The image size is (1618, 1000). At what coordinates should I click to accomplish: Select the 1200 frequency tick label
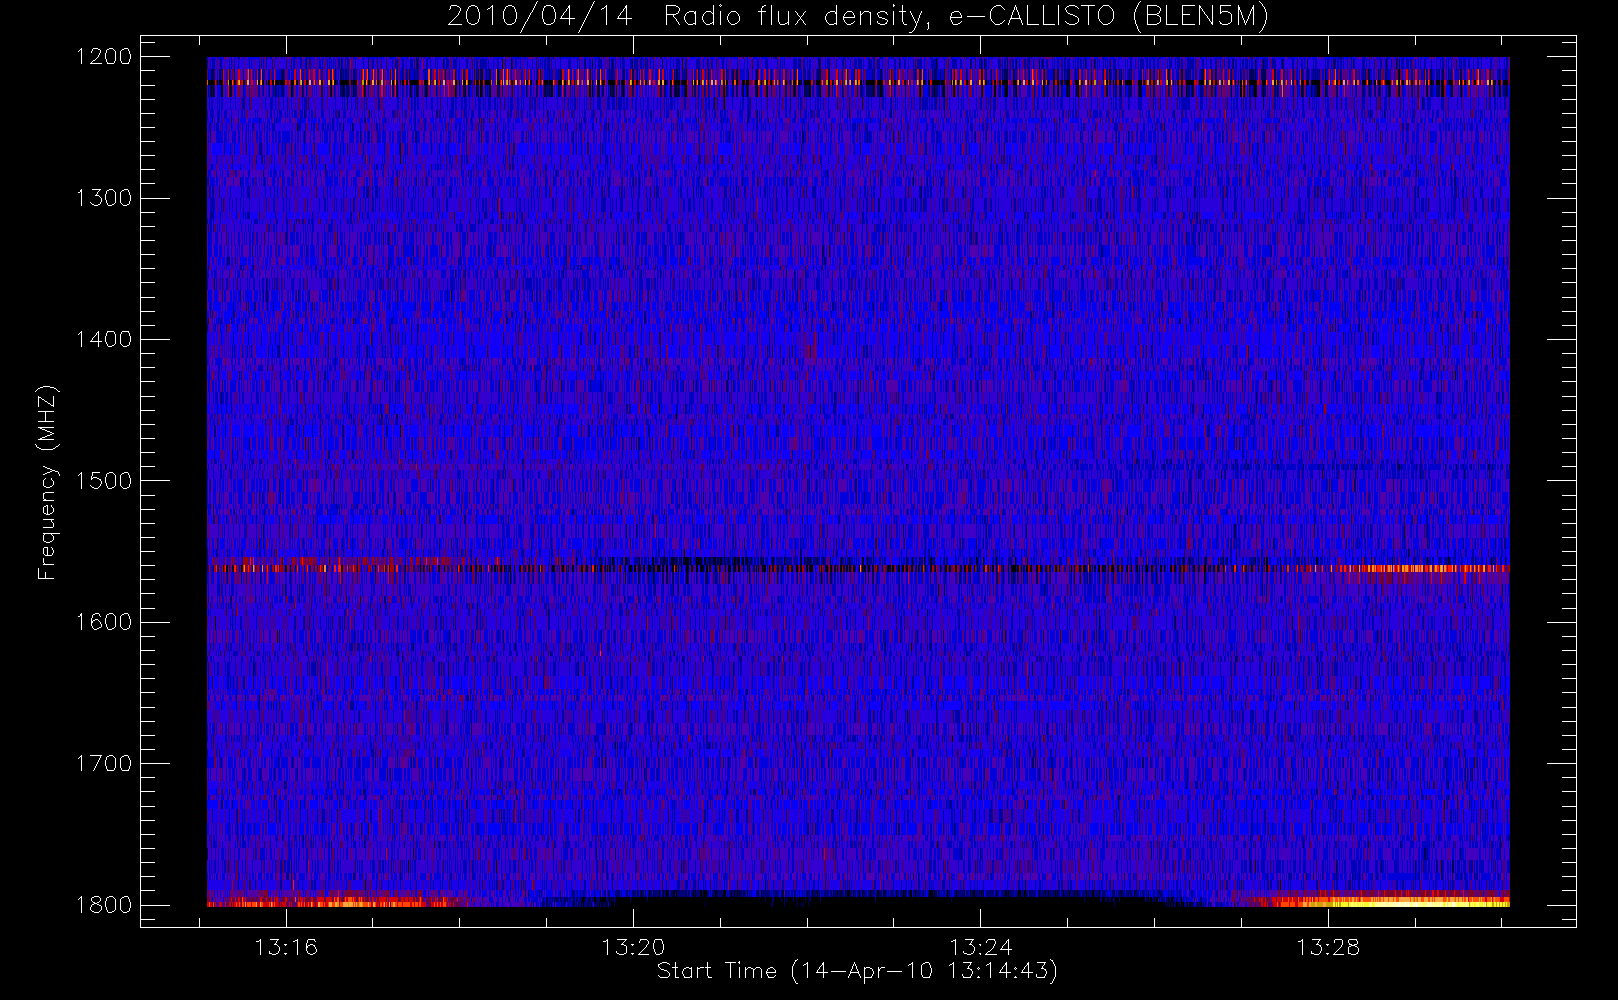click(x=104, y=57)
